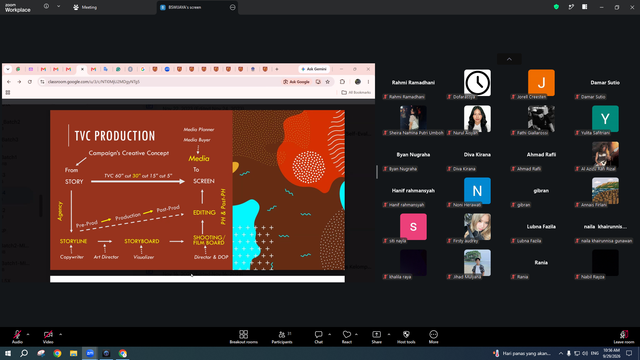This screenshot has height=360, width=640.
Task: Click Rahmi Ramadhani's participant tile
Action: (x=413, y=84)
